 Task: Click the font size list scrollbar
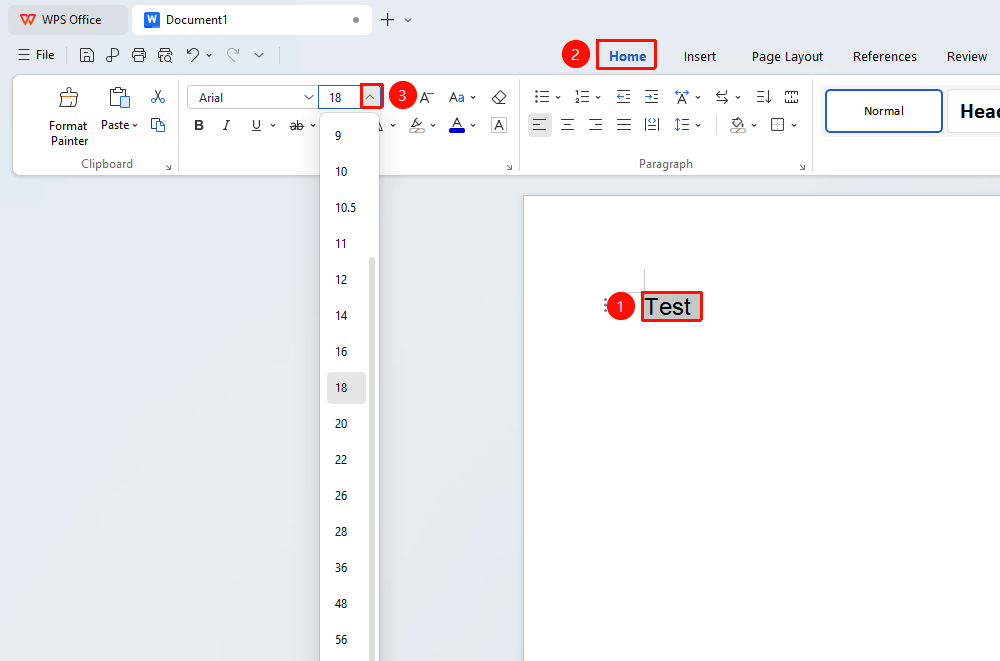click(372, 459)
